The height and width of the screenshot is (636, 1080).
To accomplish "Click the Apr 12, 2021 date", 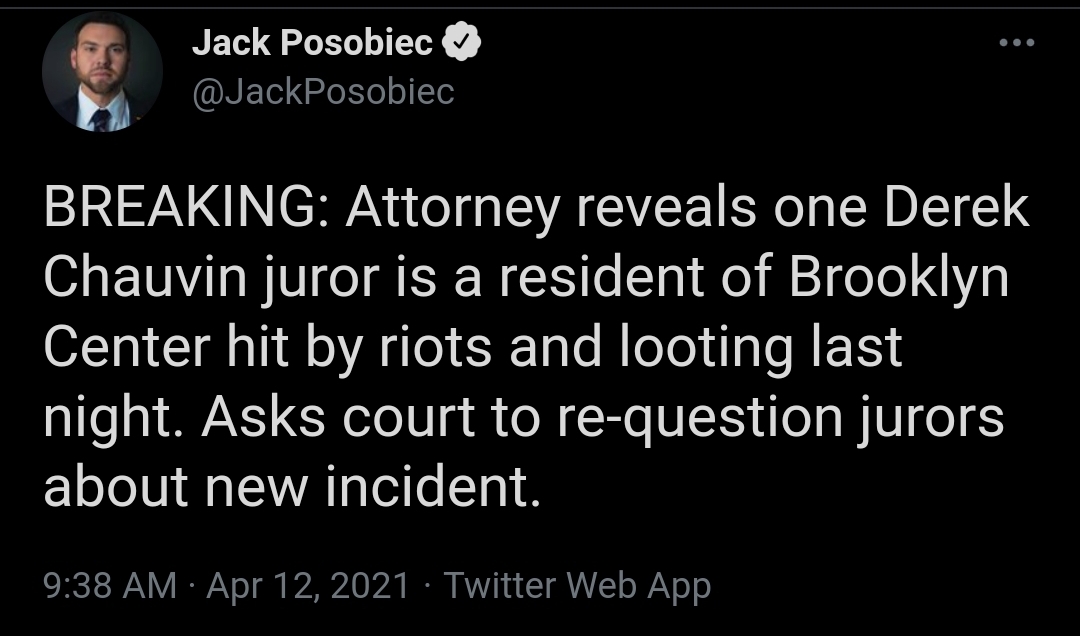I will (x=308, y=586).
